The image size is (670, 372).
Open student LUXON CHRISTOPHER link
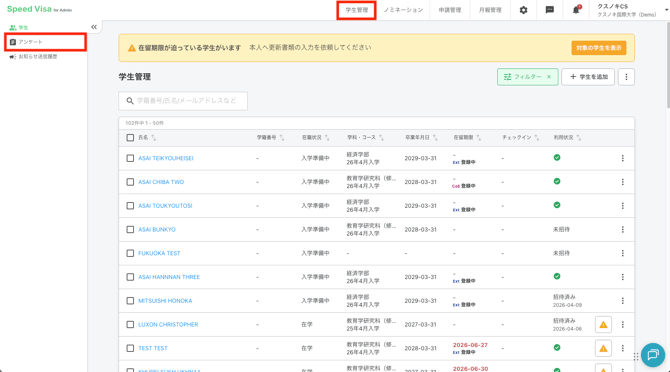pos(168,325)
